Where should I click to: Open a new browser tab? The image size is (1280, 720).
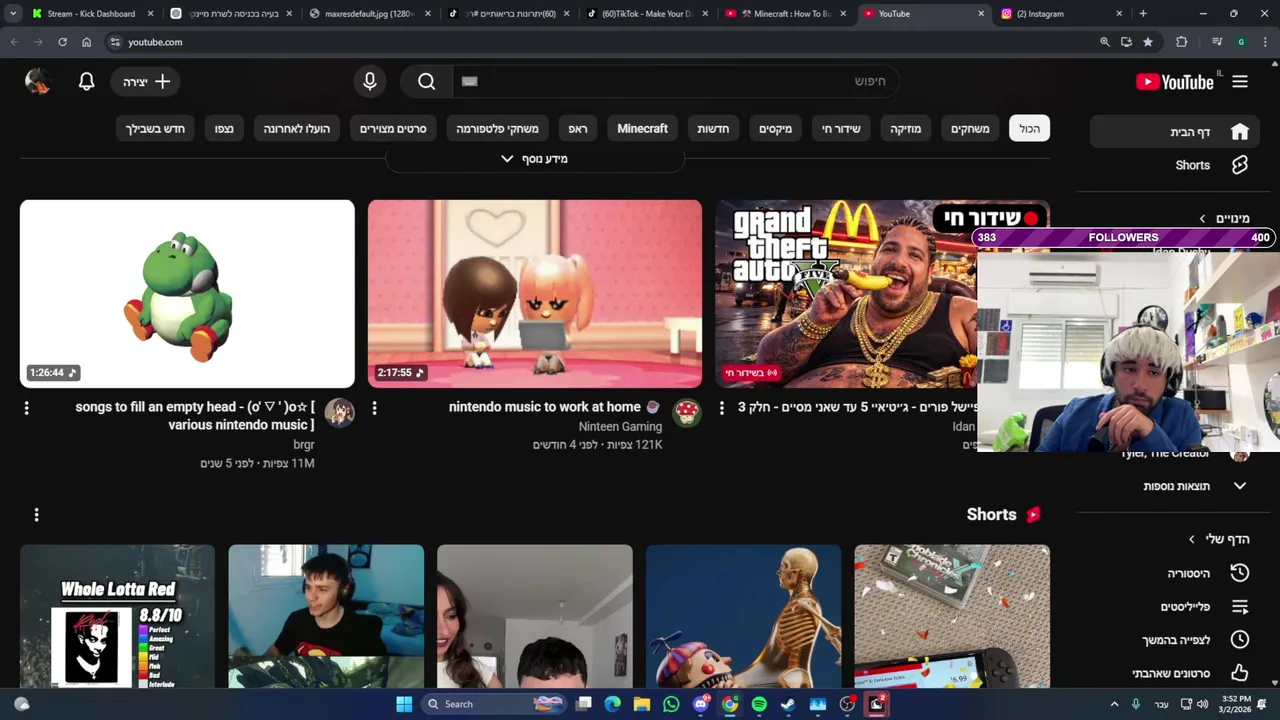1143,14
